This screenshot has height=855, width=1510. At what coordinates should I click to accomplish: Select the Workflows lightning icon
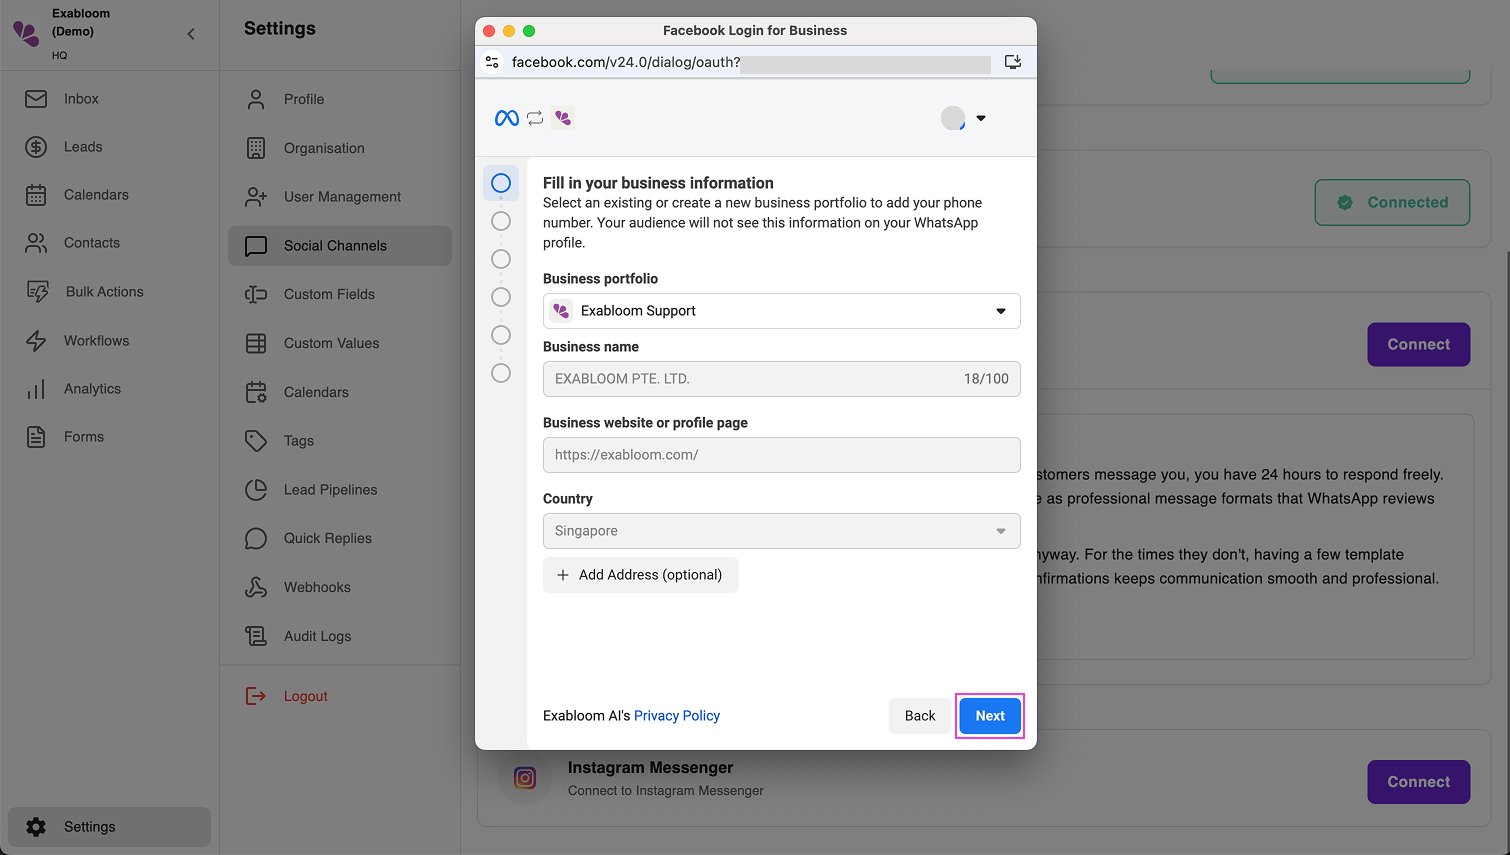point(37,340)
